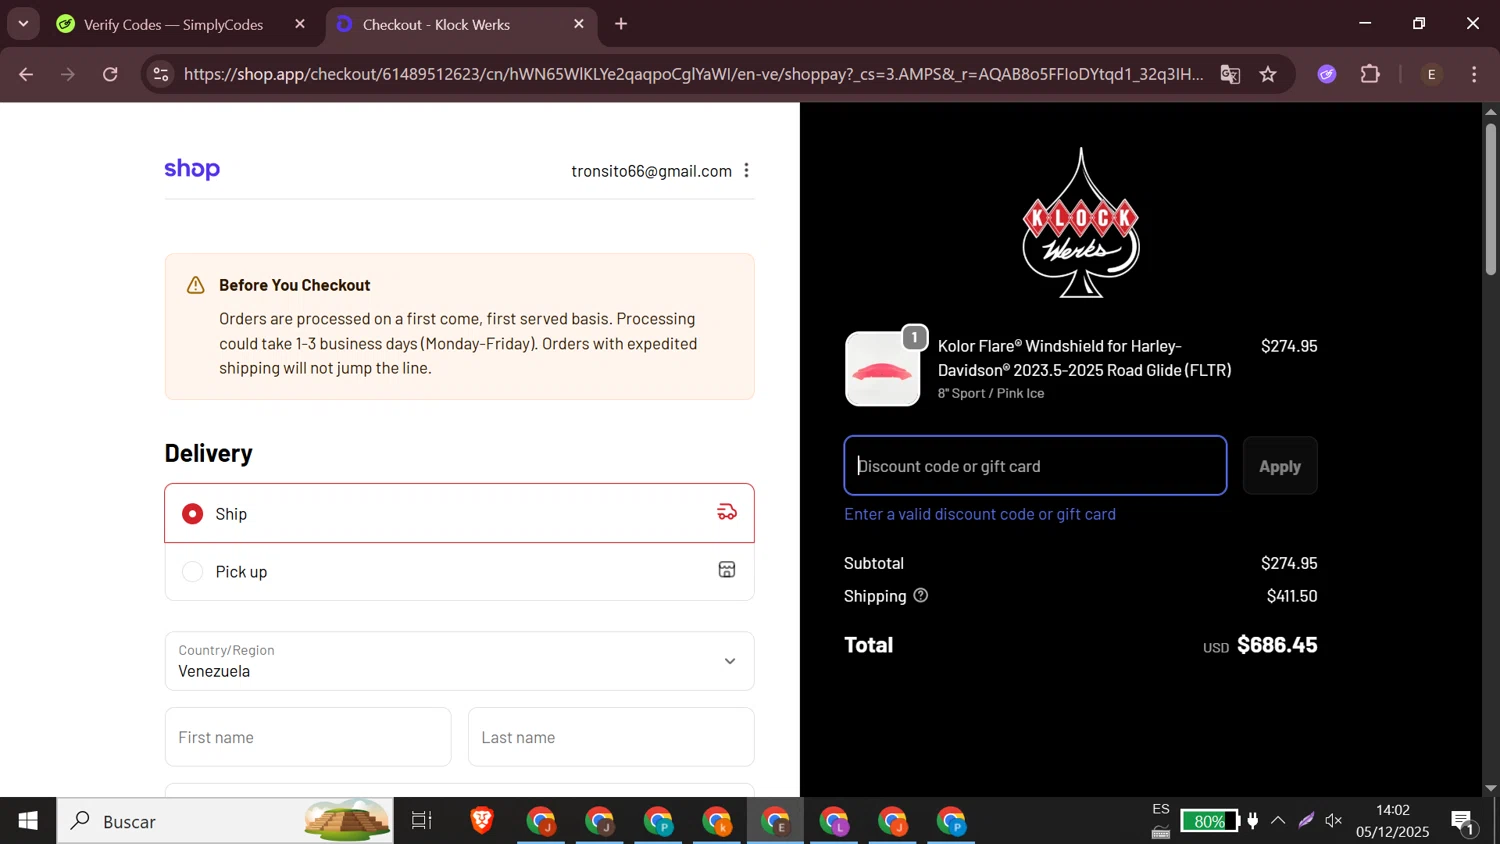The image size is (1500, 844).
Task: Show hidden system tray icons
Action: [x=1278, y=821]
